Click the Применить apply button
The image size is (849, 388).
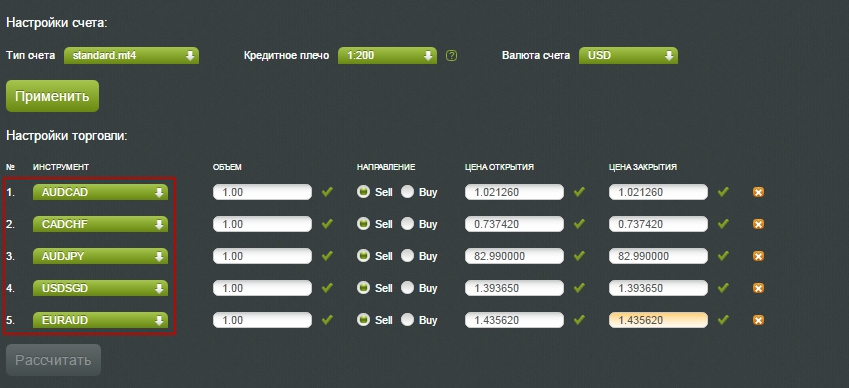53,96
